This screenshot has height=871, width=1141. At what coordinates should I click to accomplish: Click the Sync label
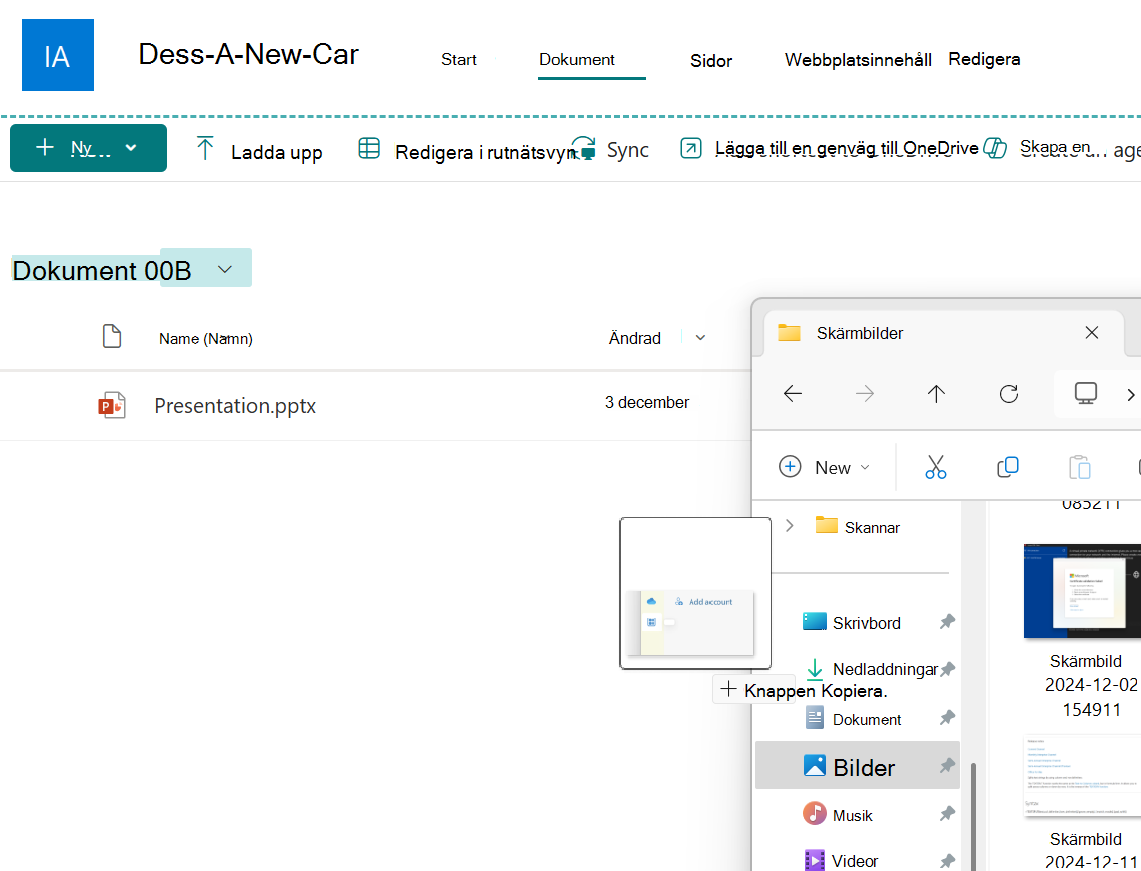(627, 150)
